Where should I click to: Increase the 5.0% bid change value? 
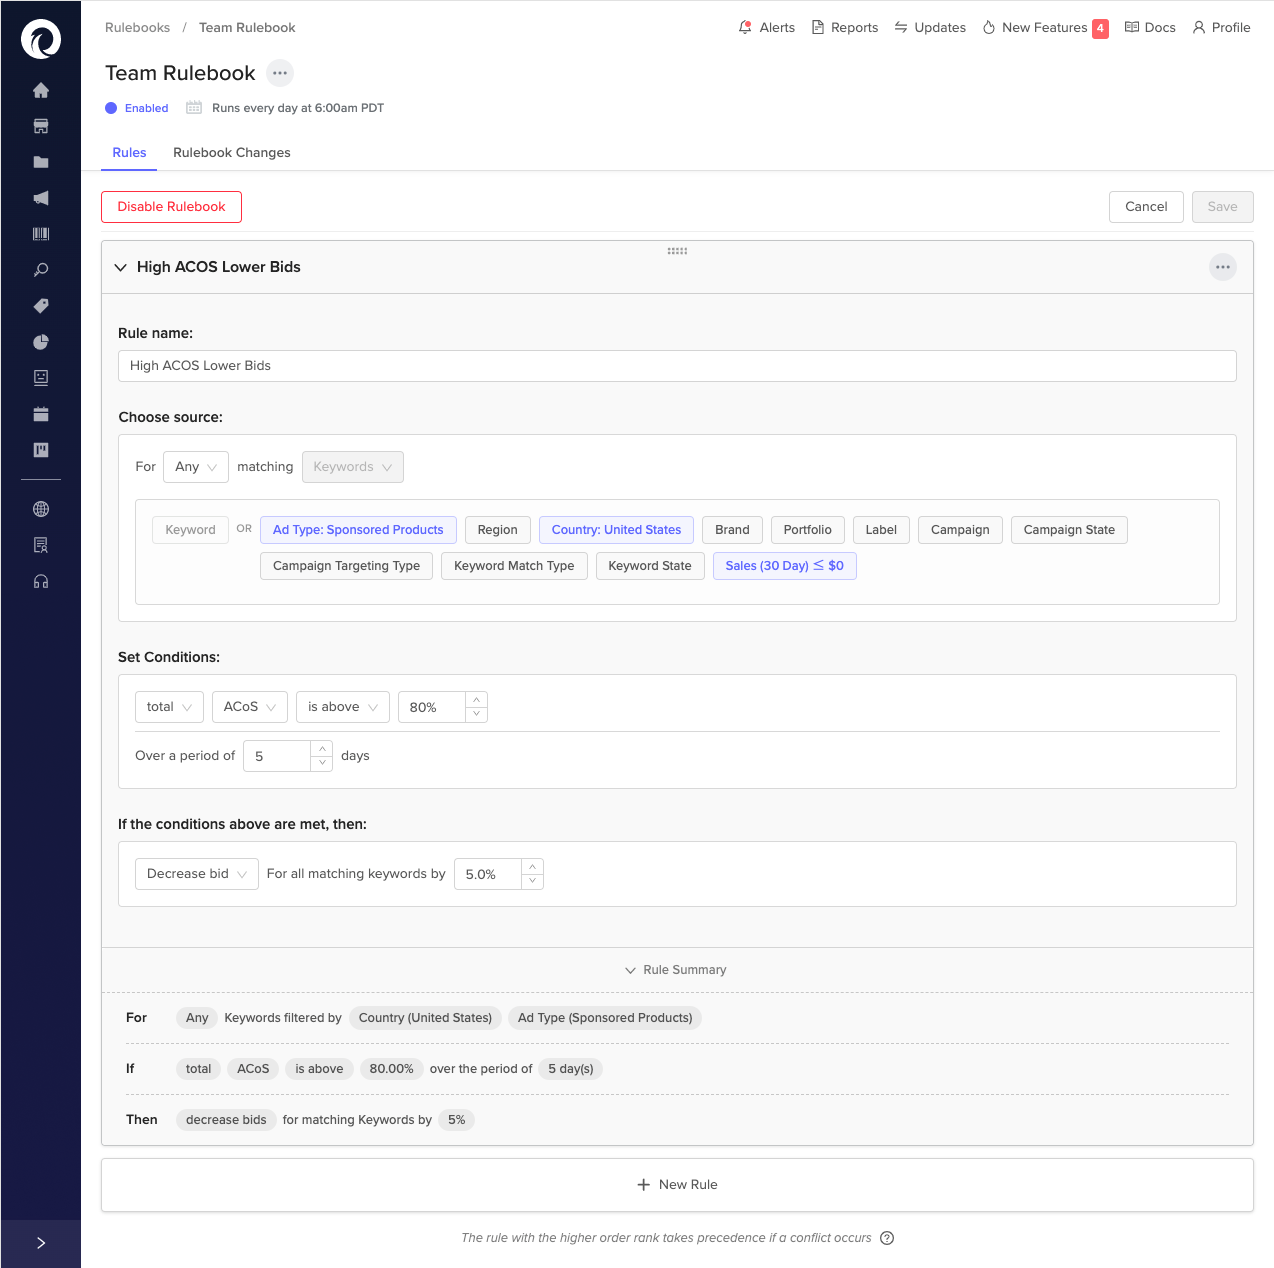[533, 867]
